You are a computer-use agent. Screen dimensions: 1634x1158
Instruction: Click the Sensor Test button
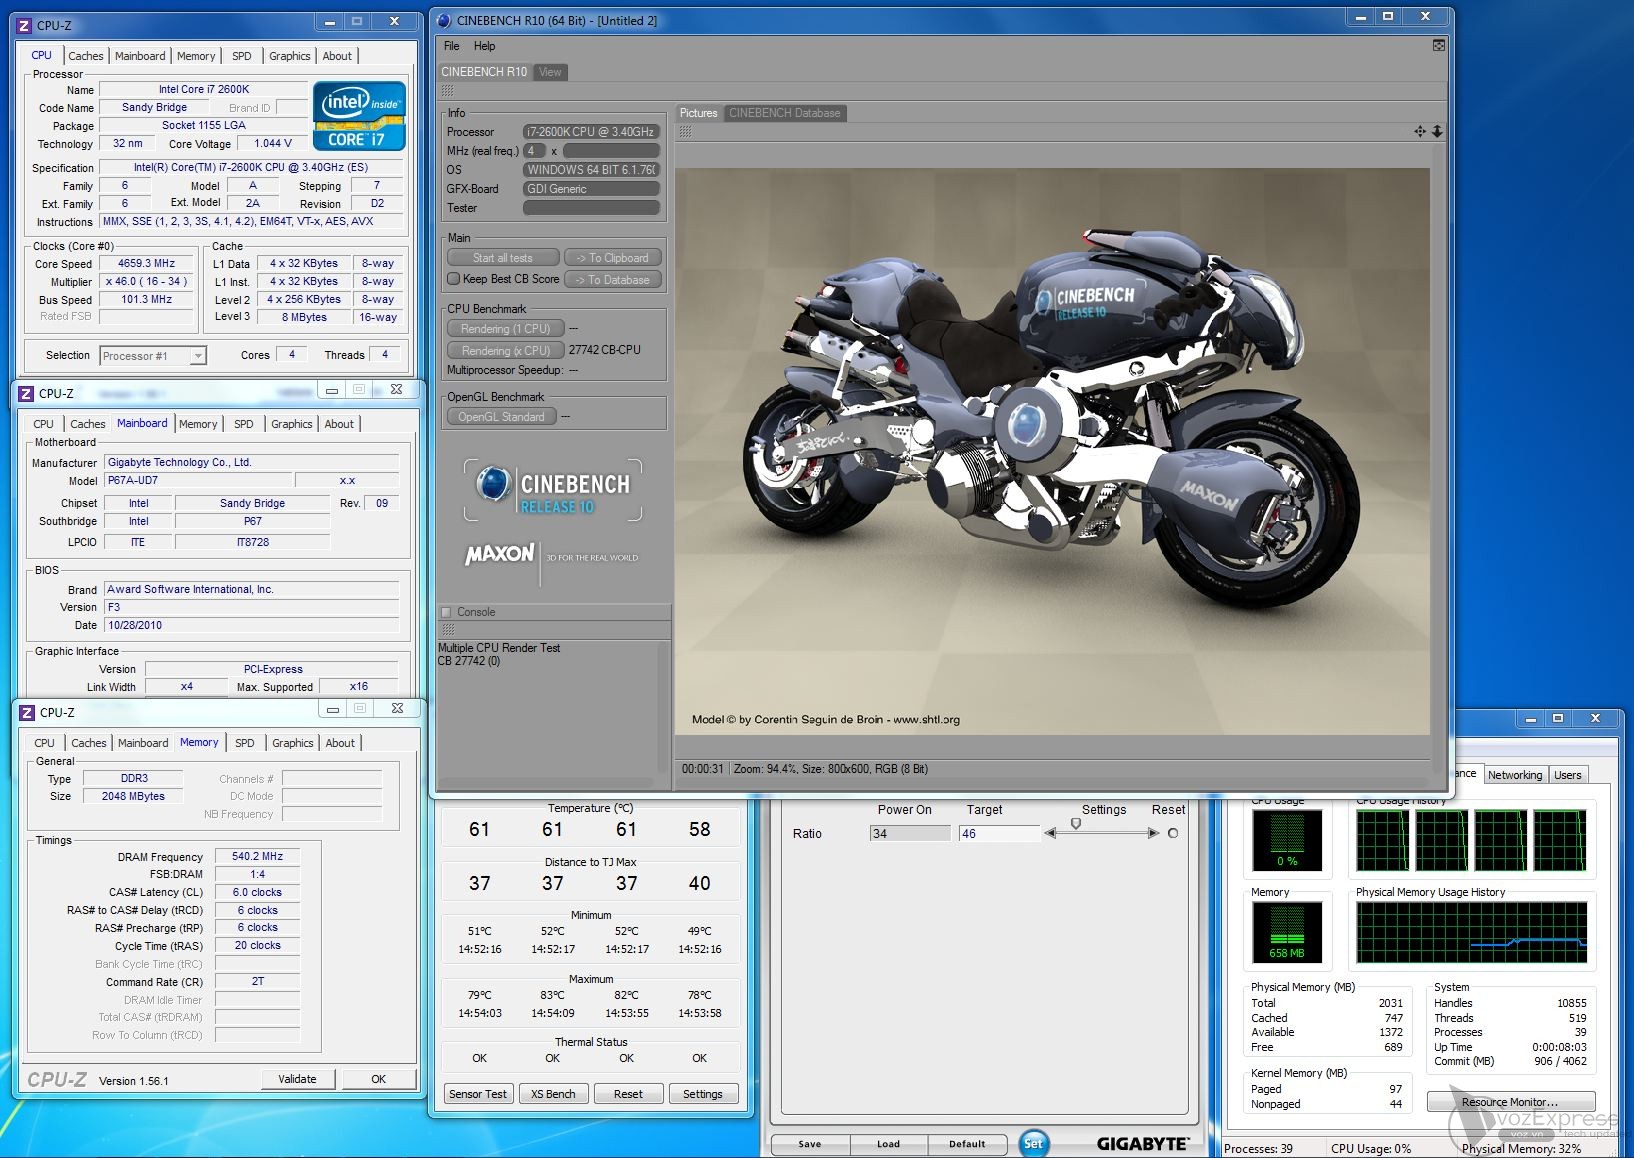click(x=478, y=1094)
